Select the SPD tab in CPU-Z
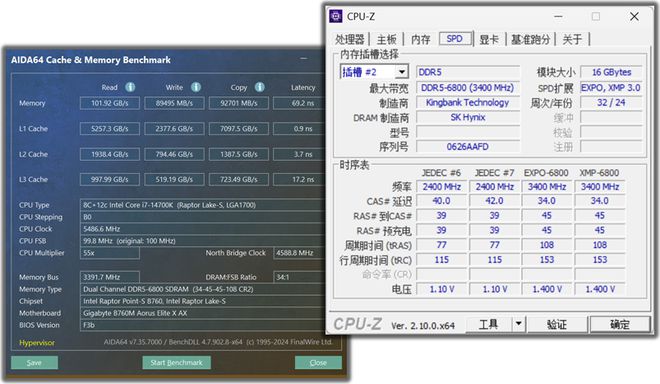The image size is (660, 384). click(x=455, y=39)
